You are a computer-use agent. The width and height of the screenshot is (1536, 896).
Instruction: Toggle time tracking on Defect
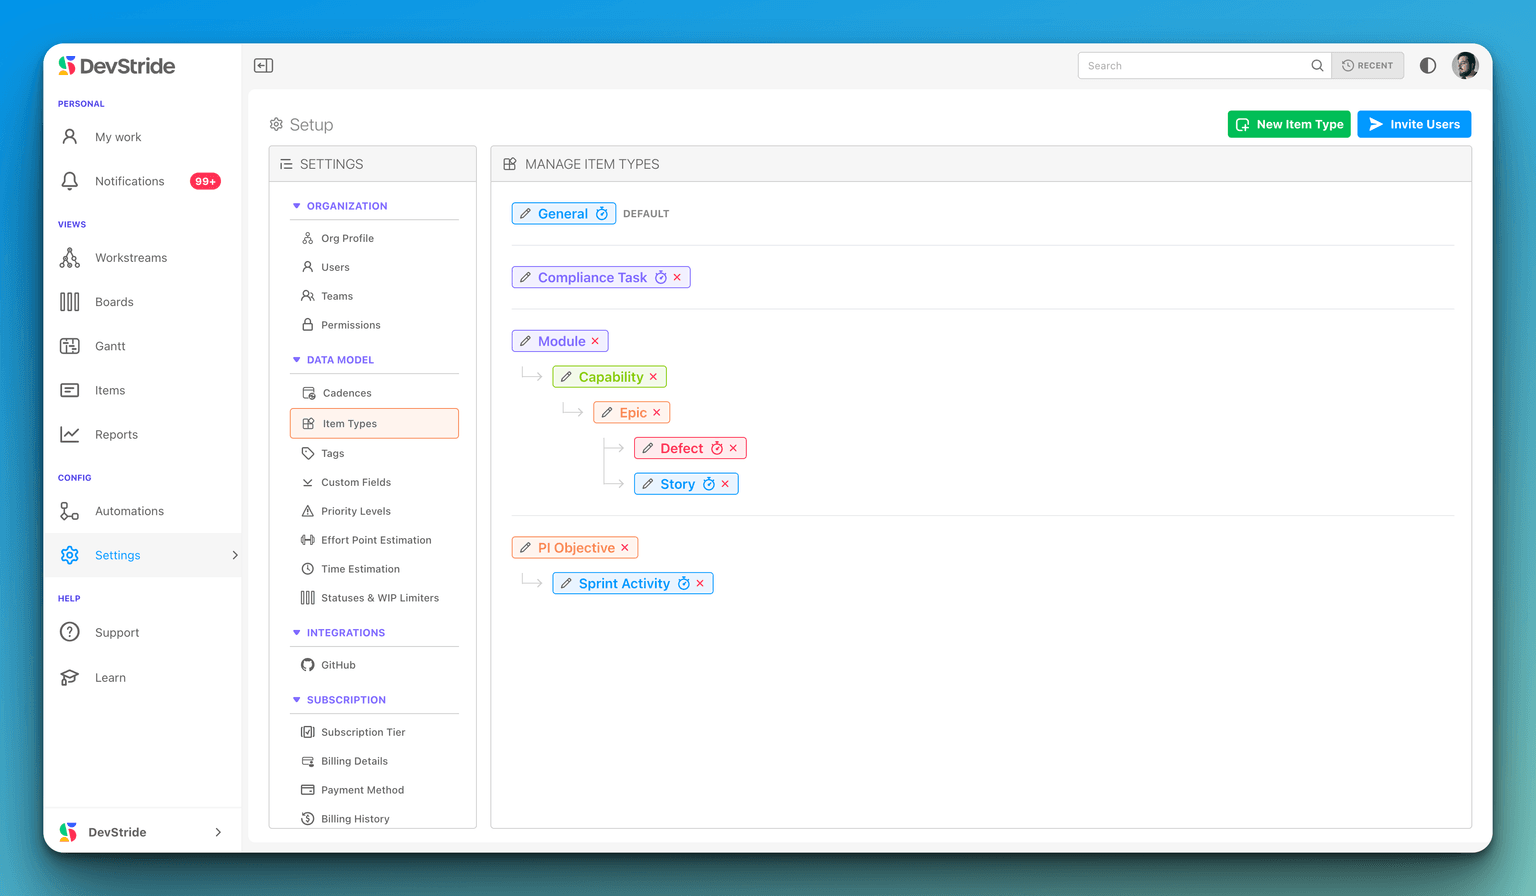(x=717, y=448)
